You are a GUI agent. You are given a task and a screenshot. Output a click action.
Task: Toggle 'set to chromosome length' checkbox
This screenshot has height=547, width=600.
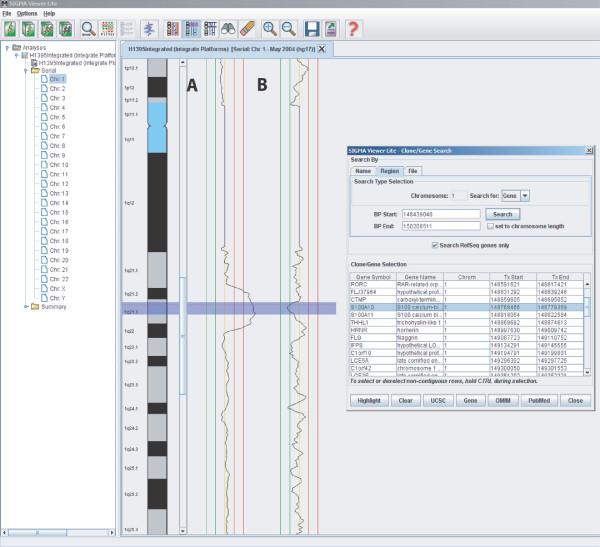pyautogui.click(x=490, y=226)
